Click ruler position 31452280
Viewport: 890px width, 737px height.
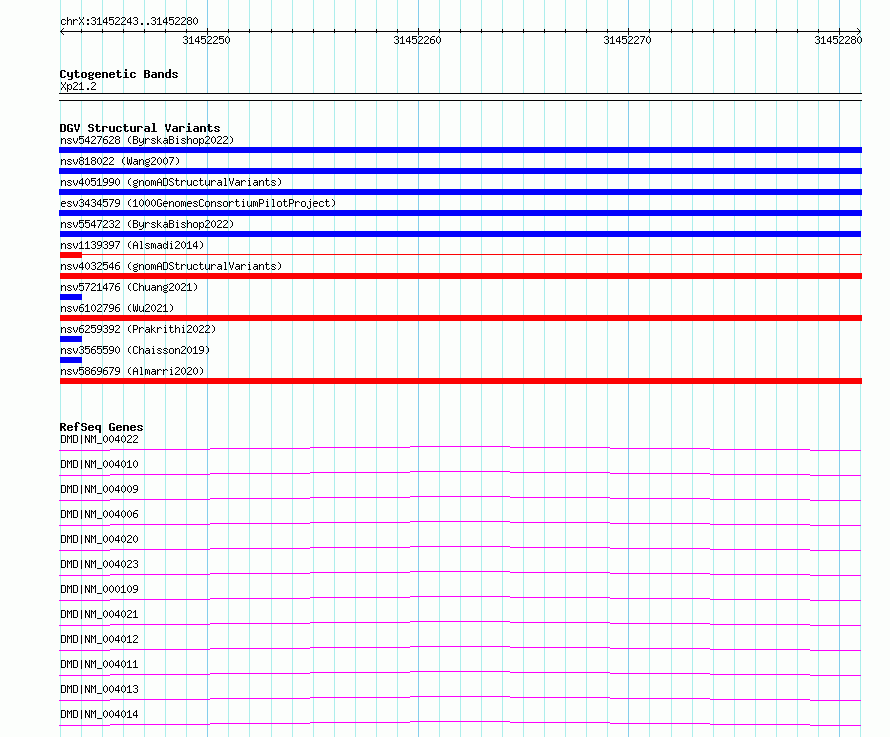[x=838, y=40]
